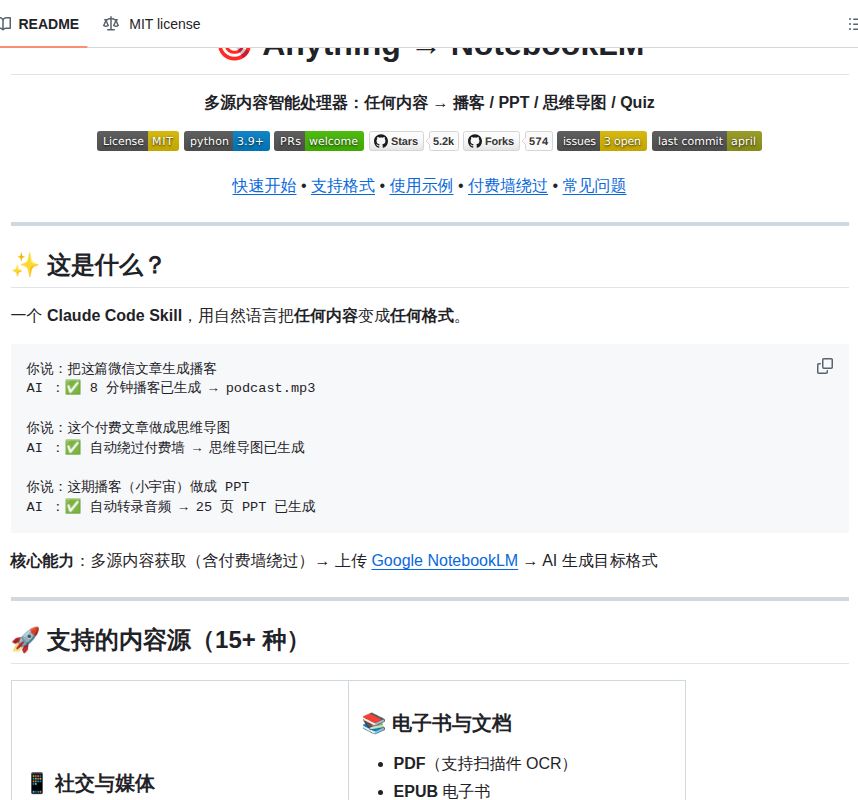Click the 574 forks count
The height and width of the screenshot is (800, 858).
click(x=538, y=141)
